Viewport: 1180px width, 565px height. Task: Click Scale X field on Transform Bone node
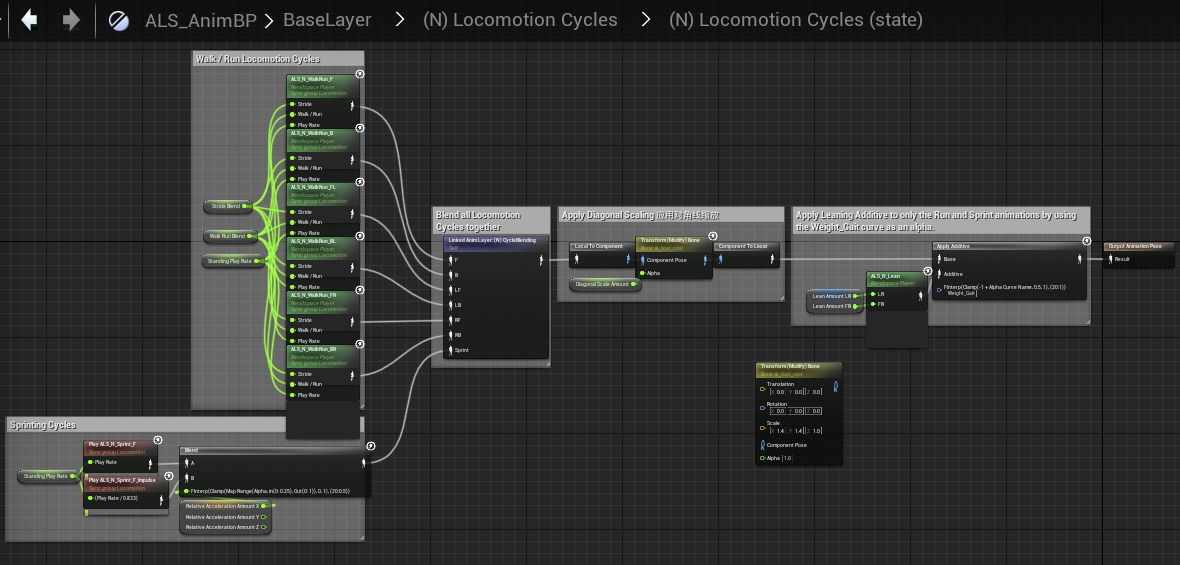[x=777, y=430]
